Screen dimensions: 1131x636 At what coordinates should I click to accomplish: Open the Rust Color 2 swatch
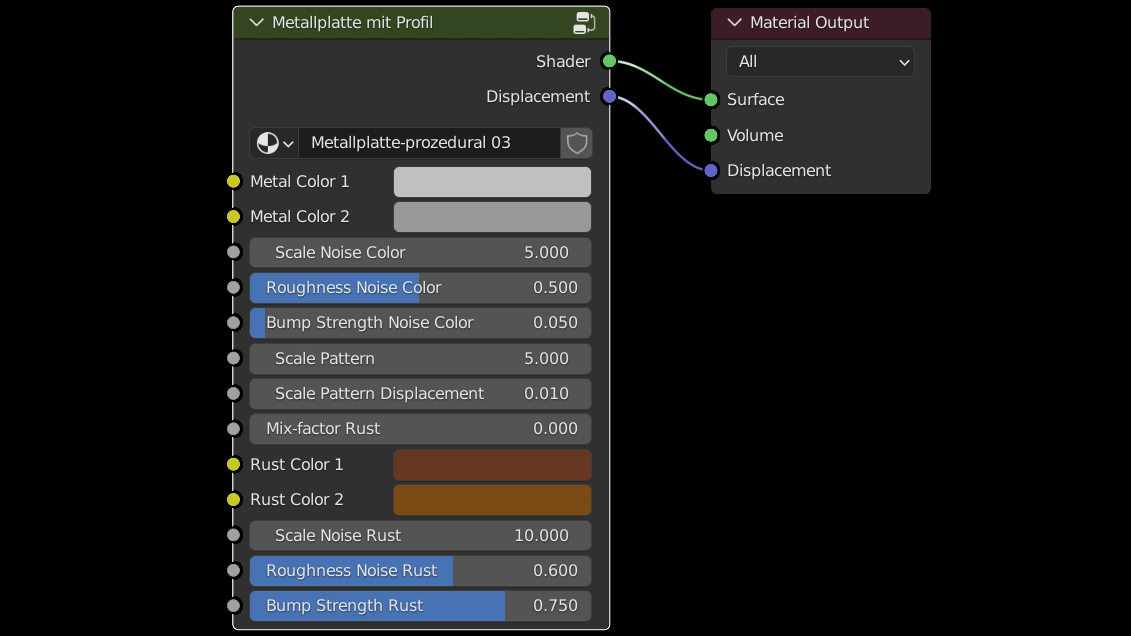tap(492, 500)
